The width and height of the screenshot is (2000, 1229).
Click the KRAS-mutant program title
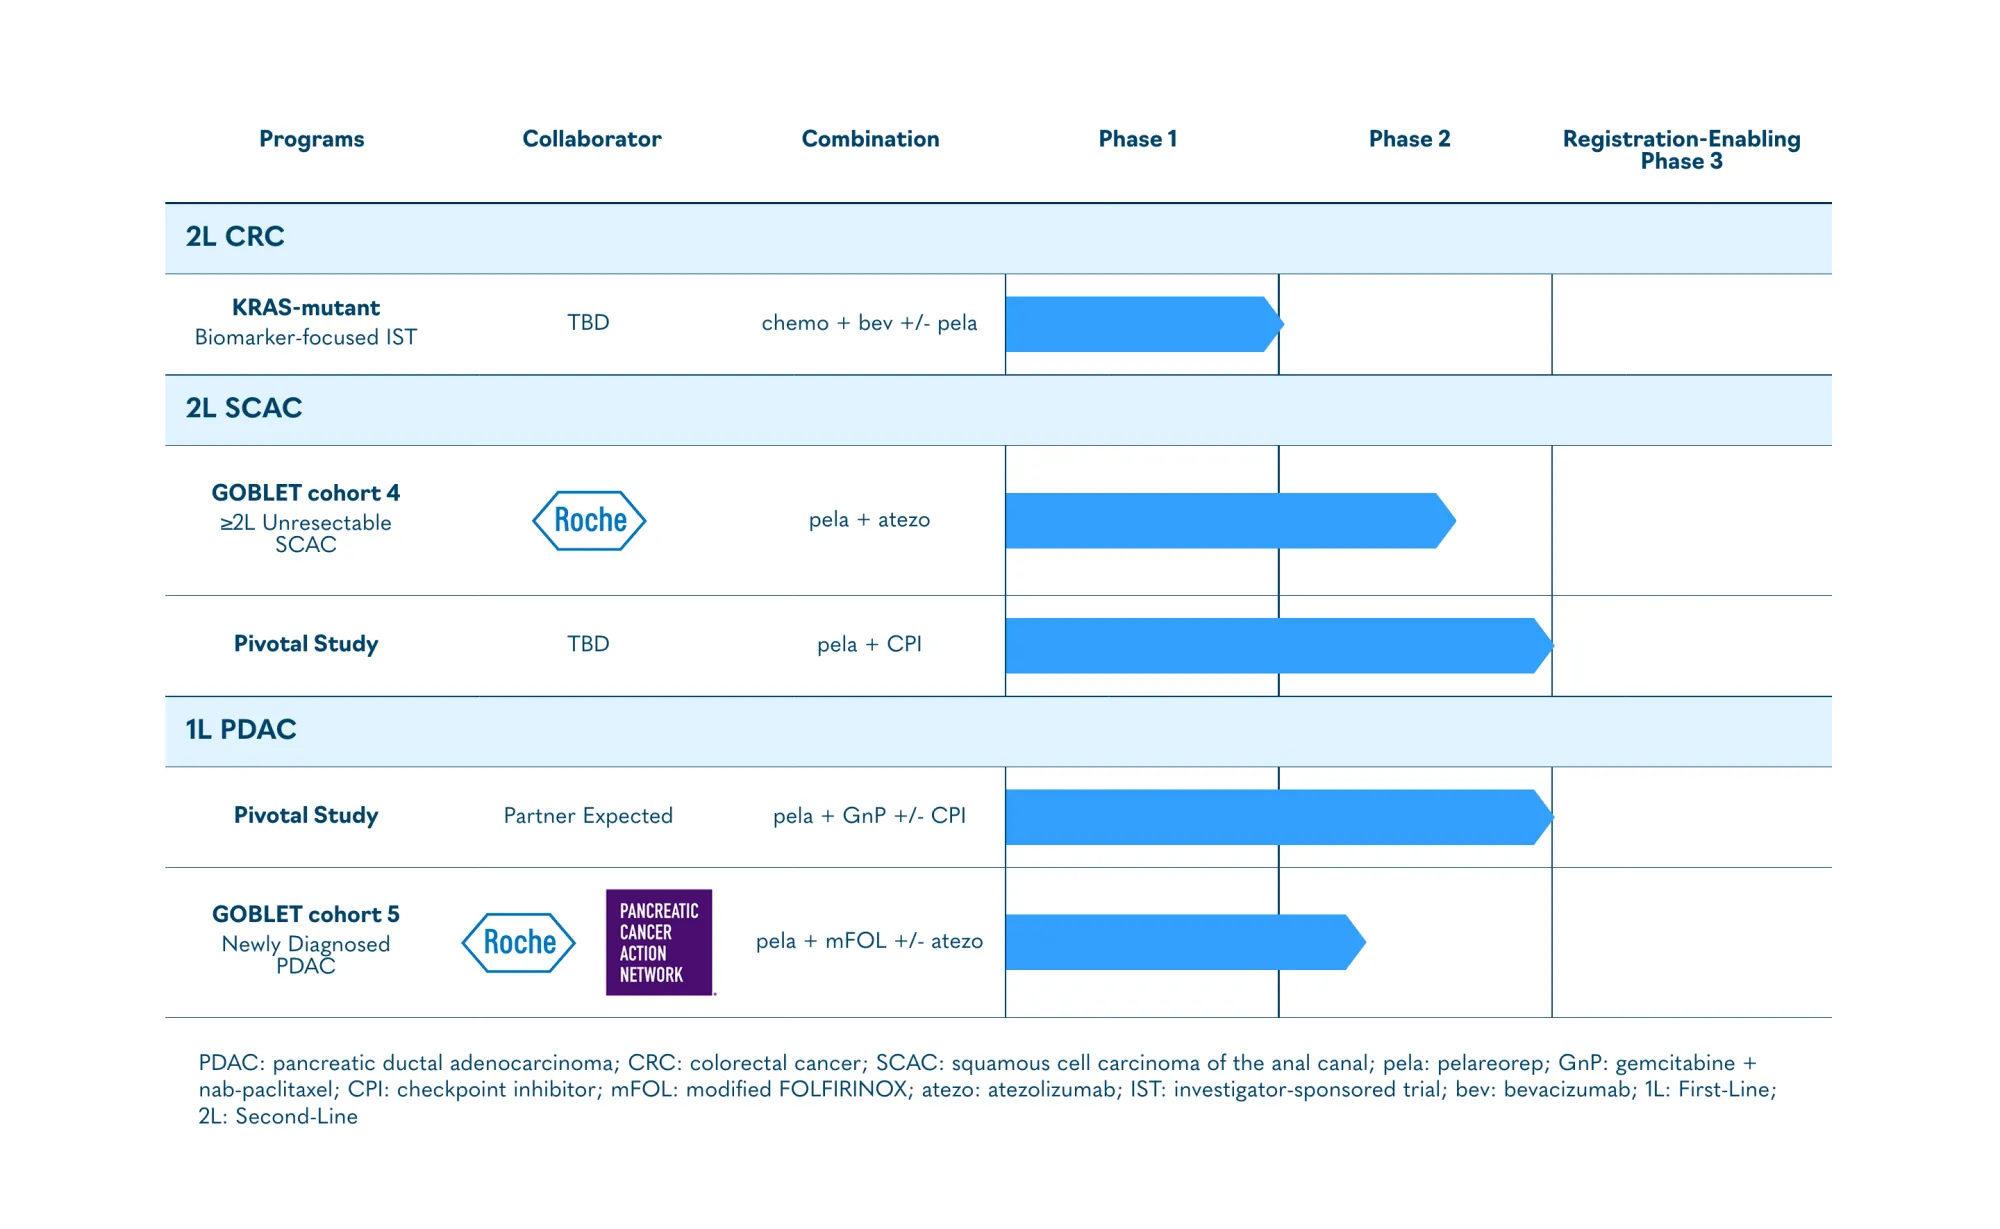click(x=306, y=308)
